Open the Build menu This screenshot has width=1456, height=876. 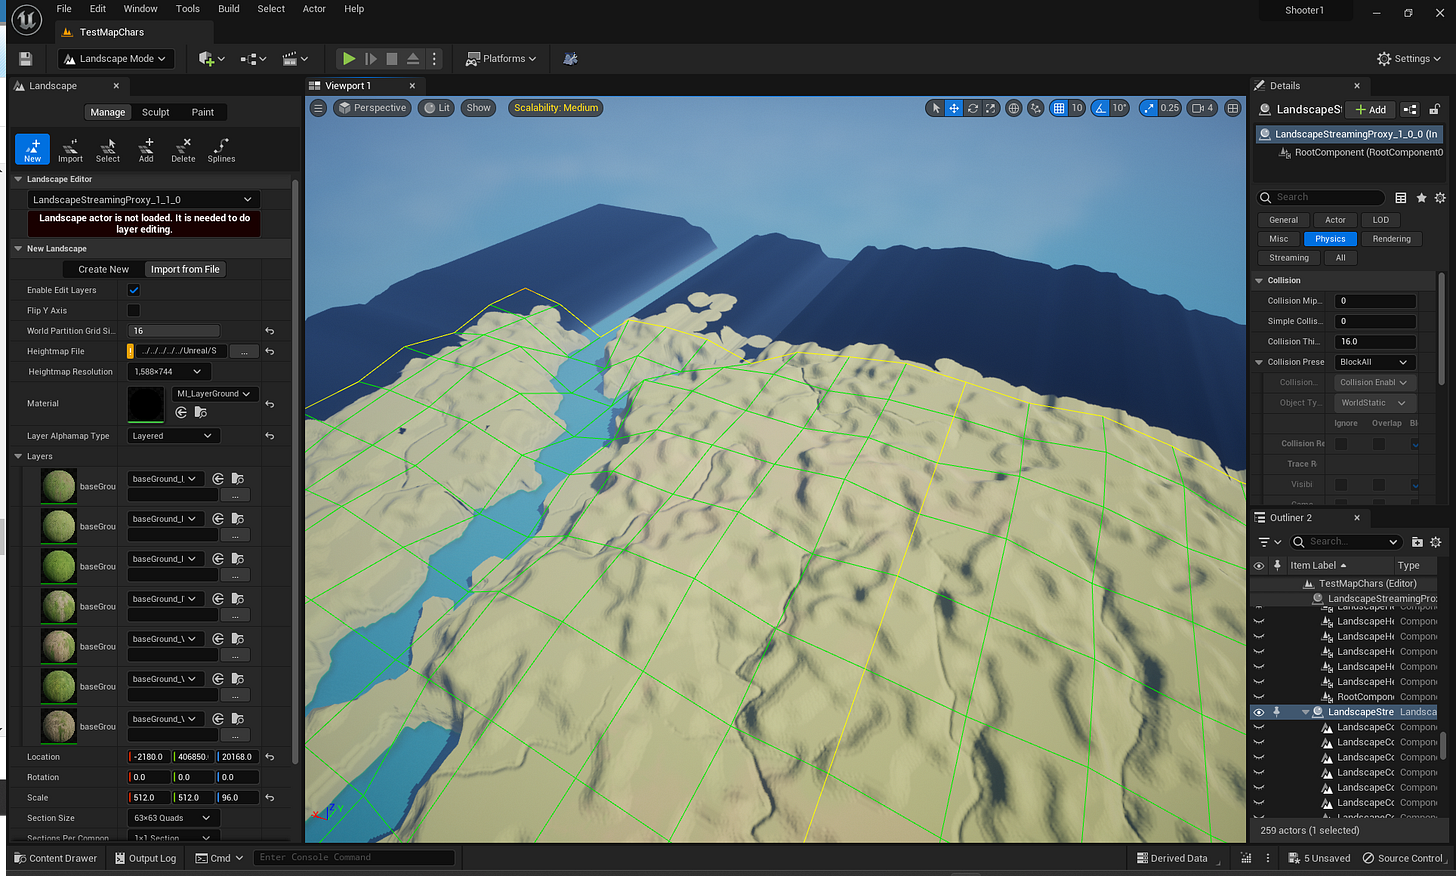coord(228,8)
